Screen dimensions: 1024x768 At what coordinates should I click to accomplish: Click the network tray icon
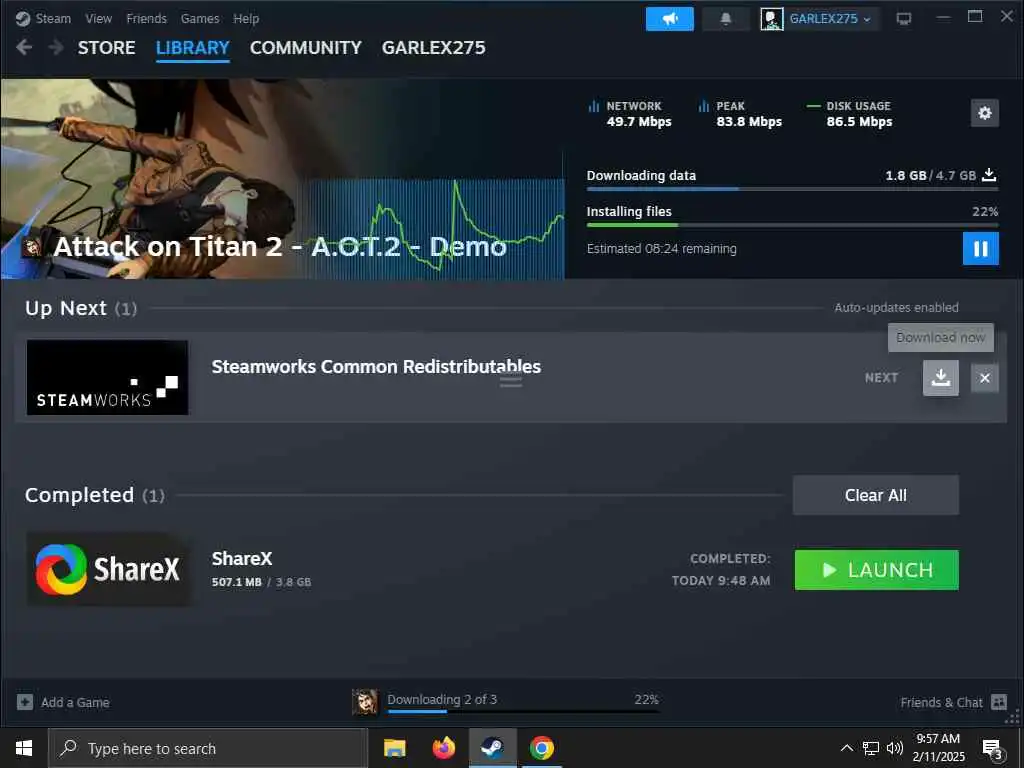click(x=871, y=748)
